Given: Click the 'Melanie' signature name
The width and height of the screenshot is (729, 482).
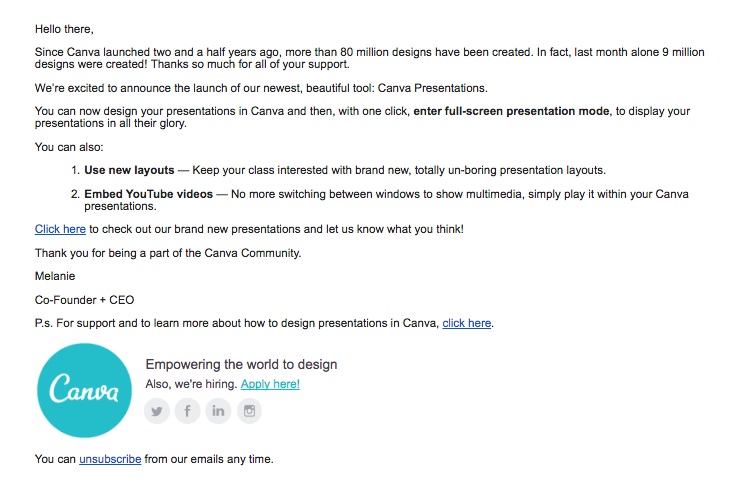Looking at the screenshot, I should (55, 276).
